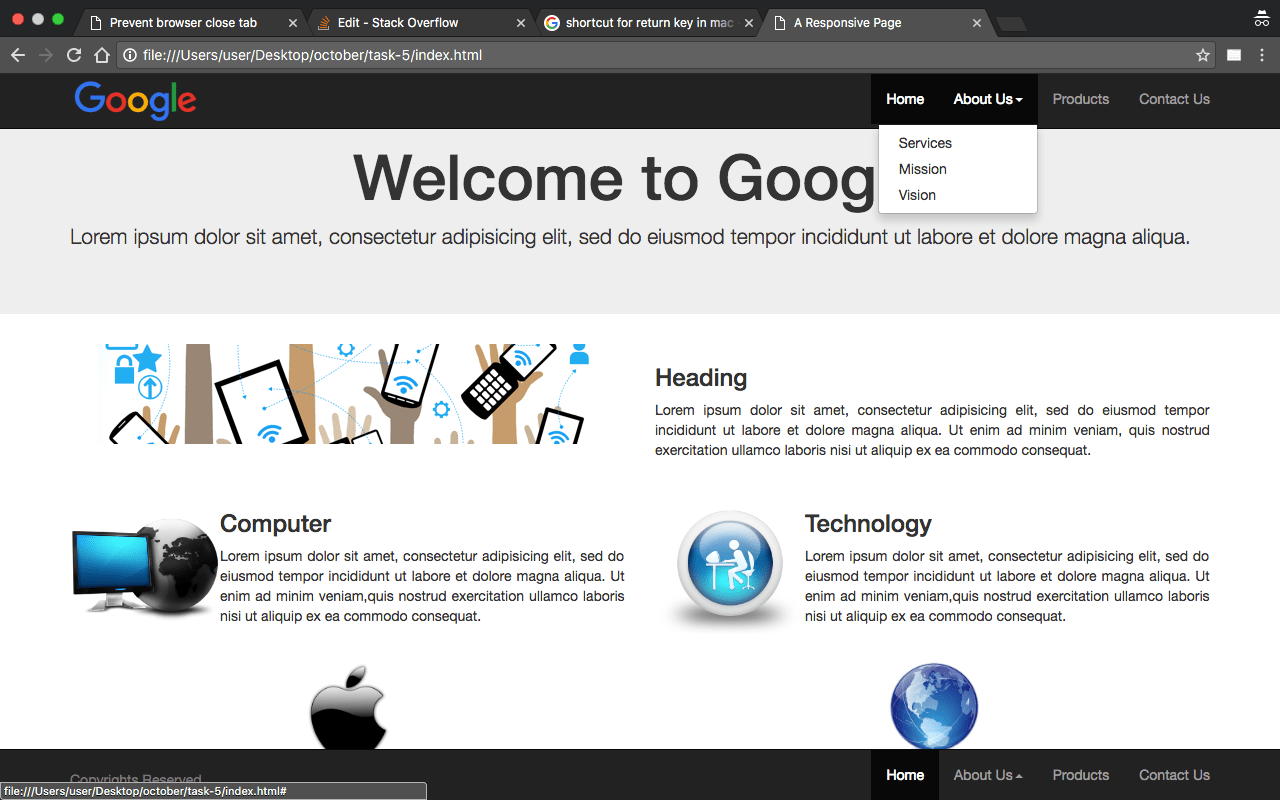The image size is (1280, 800).
Task: Click the page info icon in the address bar
Action: coord(127,55)
